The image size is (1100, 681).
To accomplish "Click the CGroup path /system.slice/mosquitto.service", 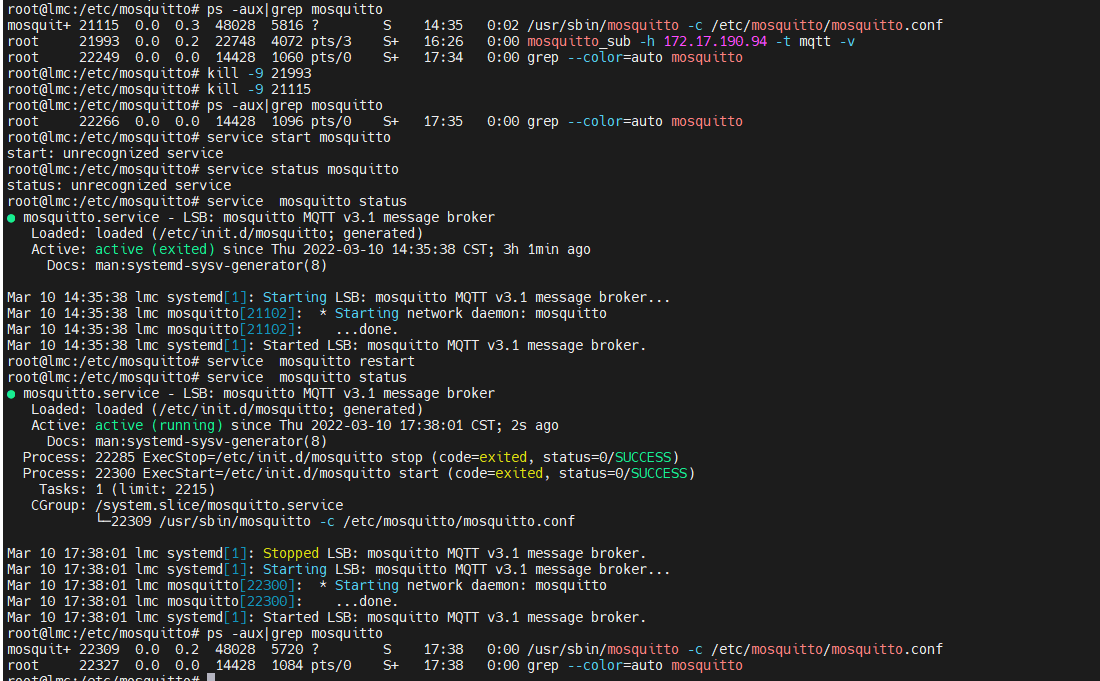I will click(219, 505).
